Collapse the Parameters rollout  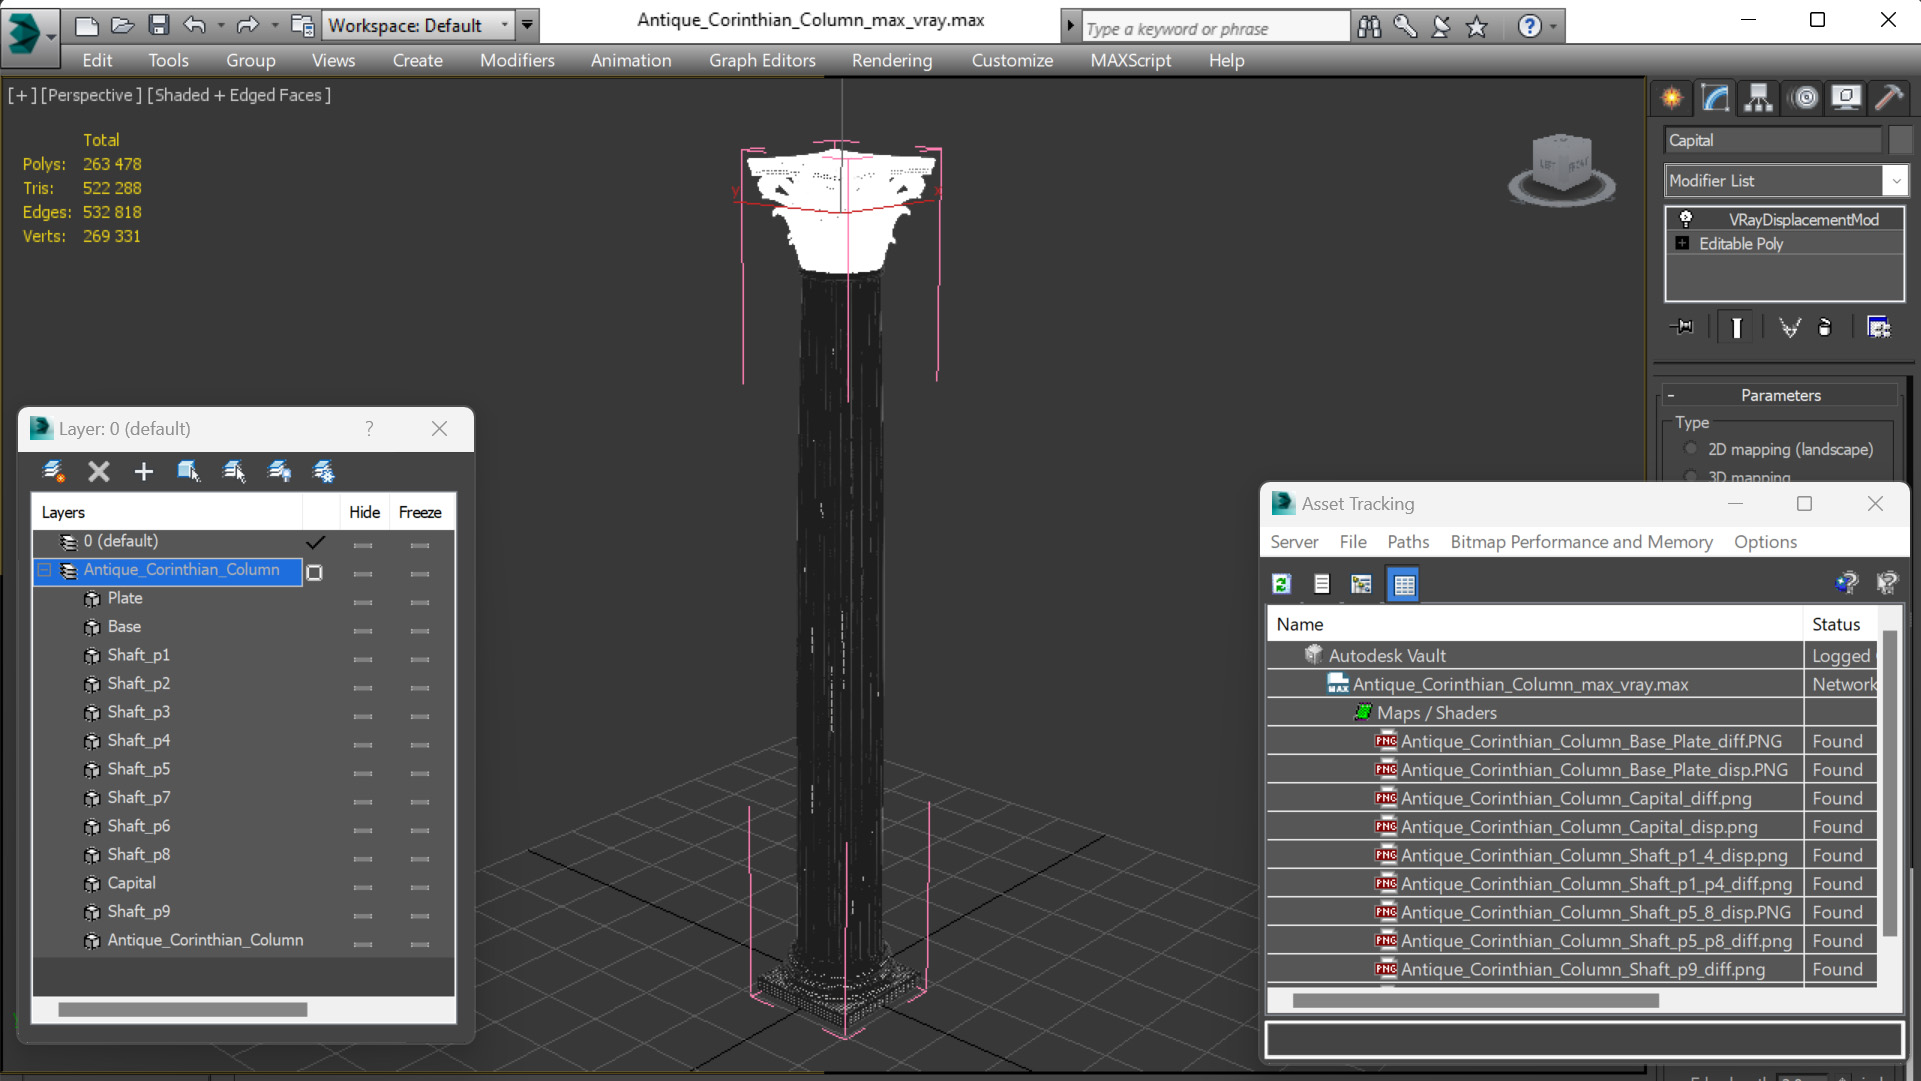pyautogui.click(x=1671, y=396)
